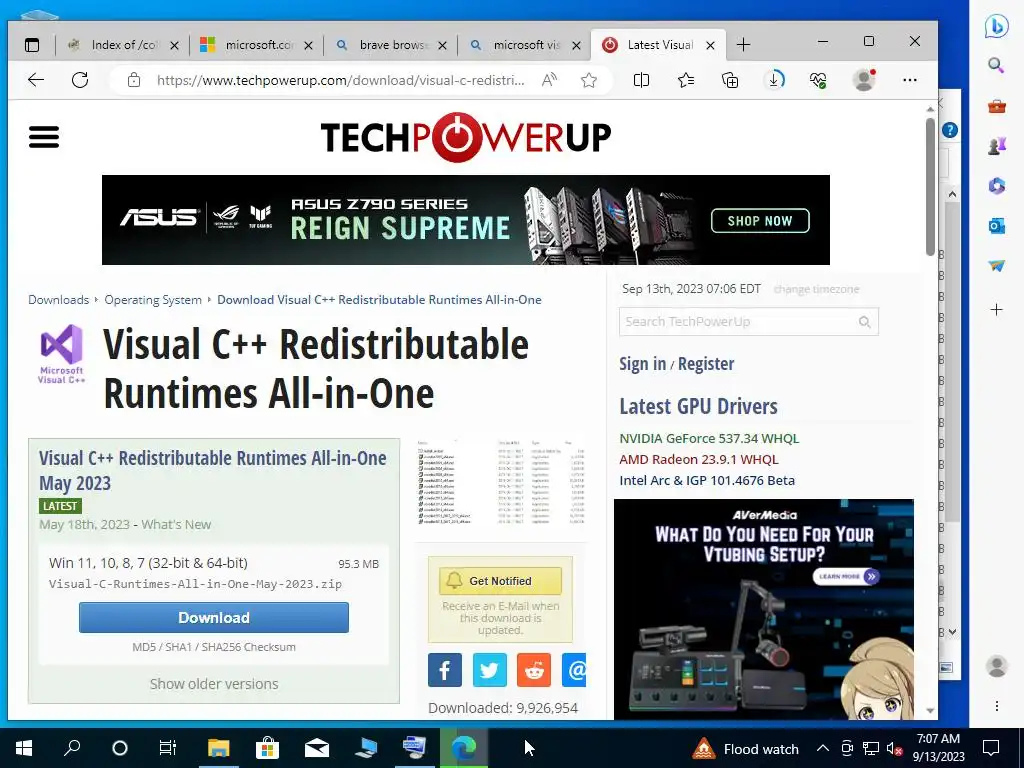The width and height of the screenshot is (1024, 768).
Task: Click SHOP NOW on ASUS banner
Action: pos(760,221)
